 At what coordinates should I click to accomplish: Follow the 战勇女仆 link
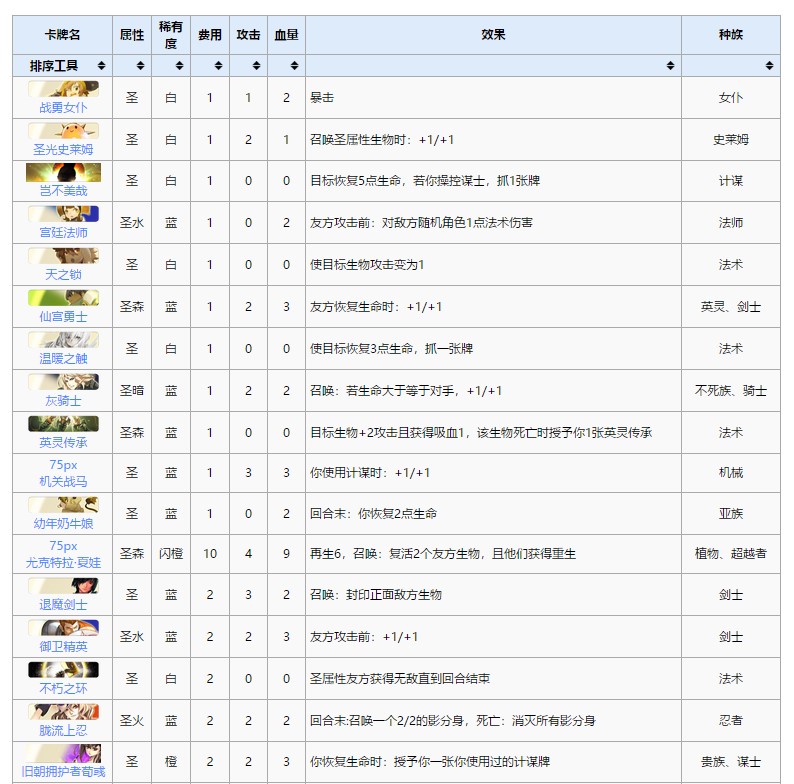pos(63,107)
